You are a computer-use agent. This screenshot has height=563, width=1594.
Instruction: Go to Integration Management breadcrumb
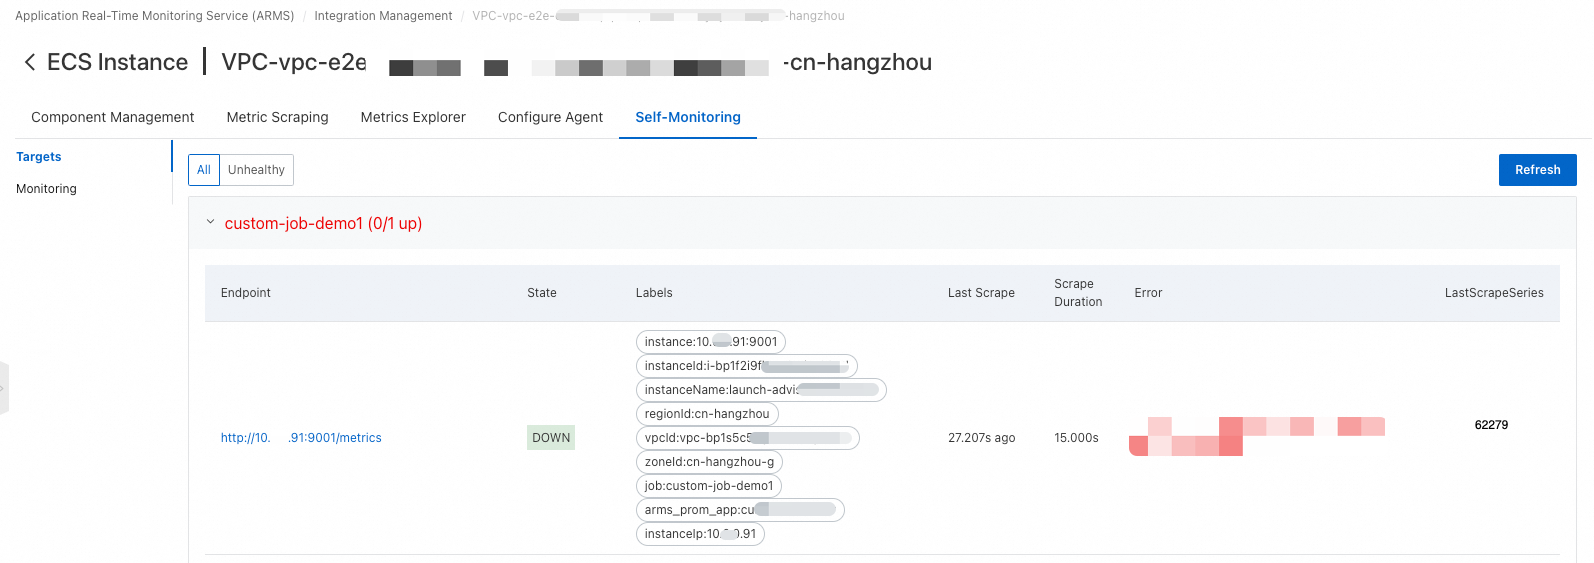[x=383, y=16]
